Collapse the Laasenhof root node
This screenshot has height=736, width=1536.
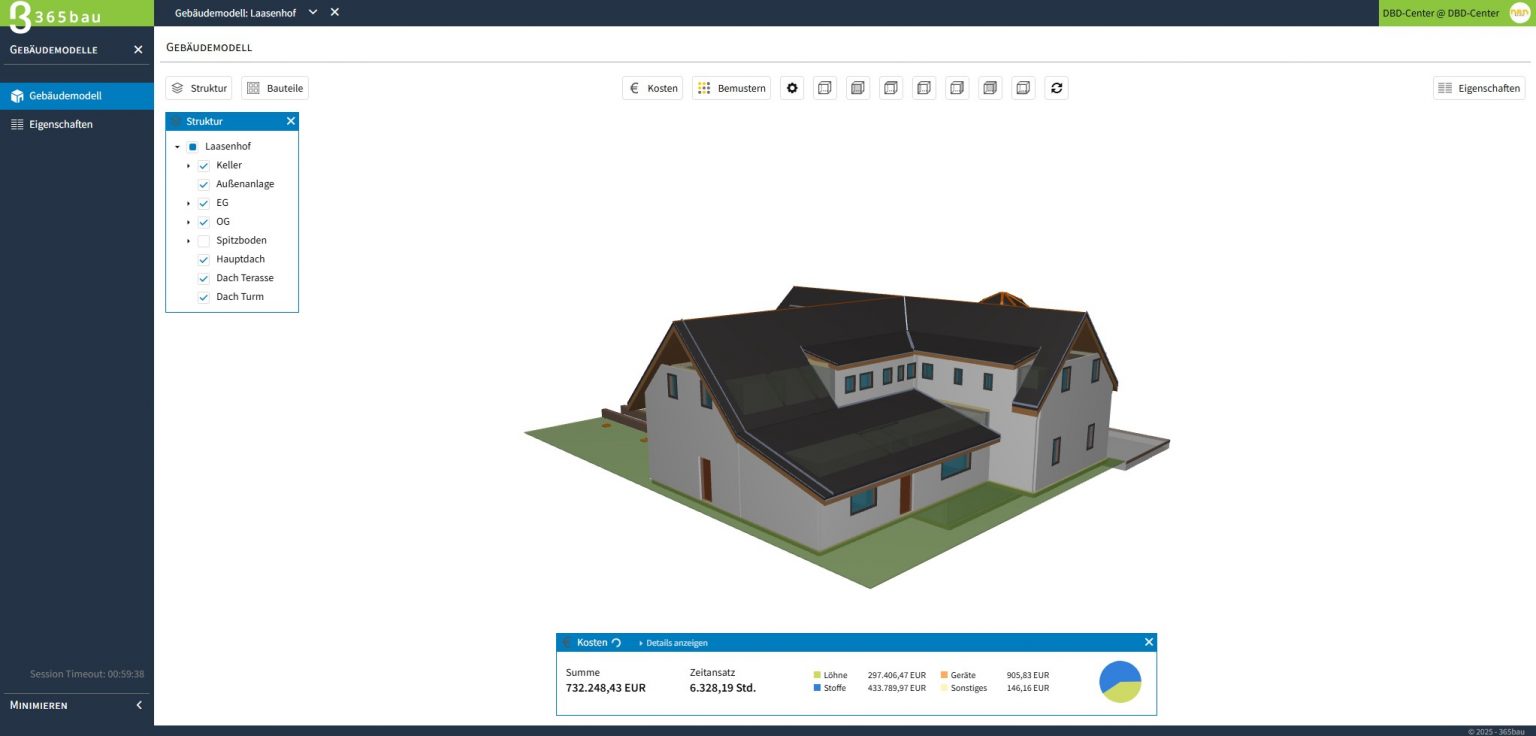[x=177, y=147]
